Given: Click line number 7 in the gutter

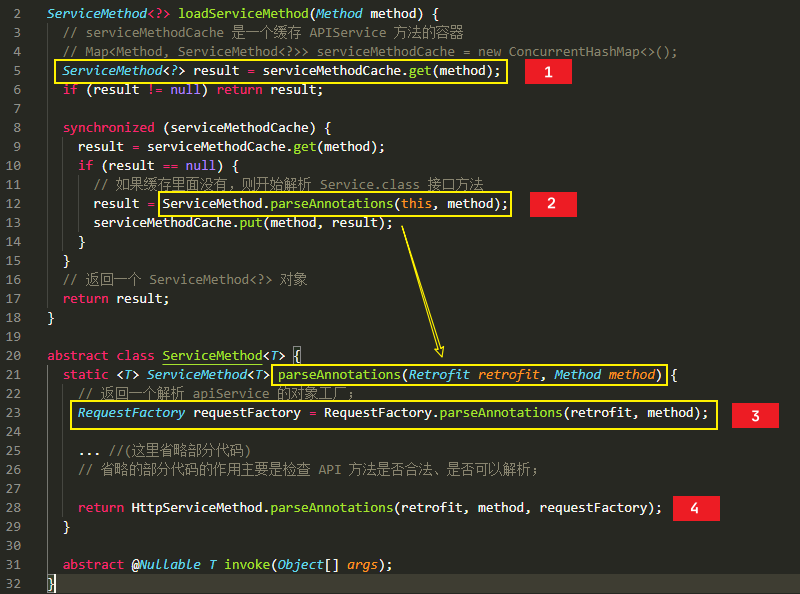Looking at the screenshot, I should [x=17, y=109].
